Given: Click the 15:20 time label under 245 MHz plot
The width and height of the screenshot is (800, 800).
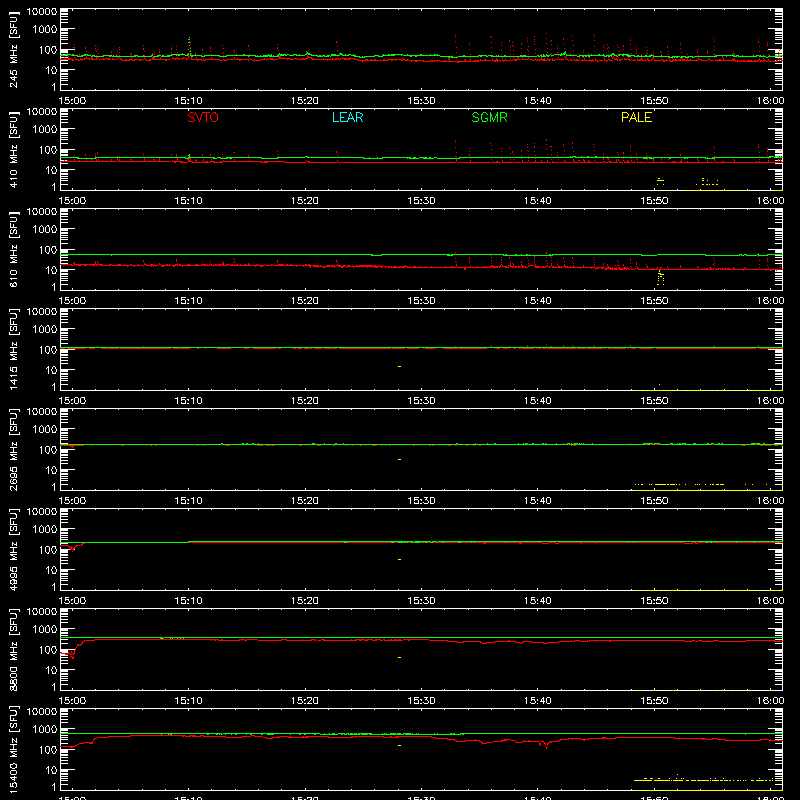Looking at the screenshot, I should point(305,101).
